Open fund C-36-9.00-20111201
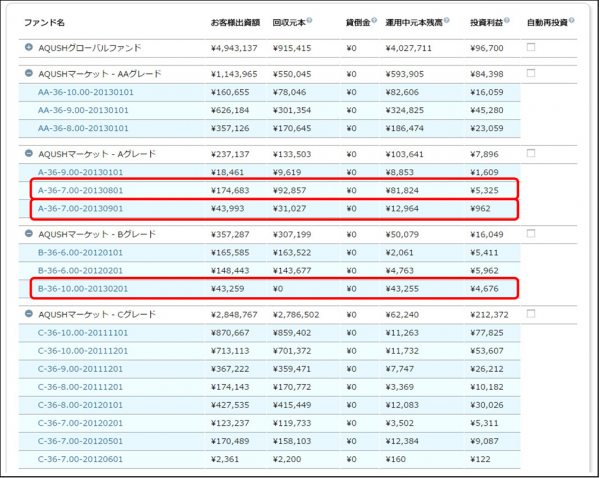600x478 pixels. 80,369
